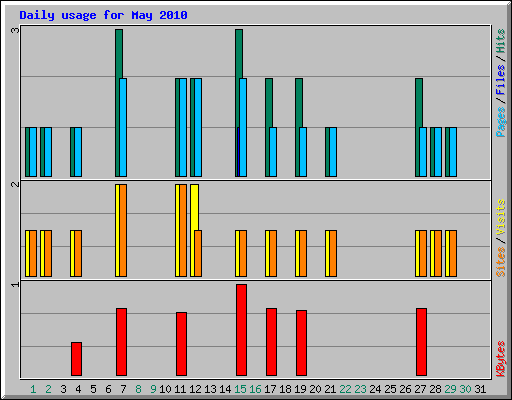Click the "Daily usage for May 2010" title
The height and width of the screenshot is (400, 512).
(x=103, y=15)
